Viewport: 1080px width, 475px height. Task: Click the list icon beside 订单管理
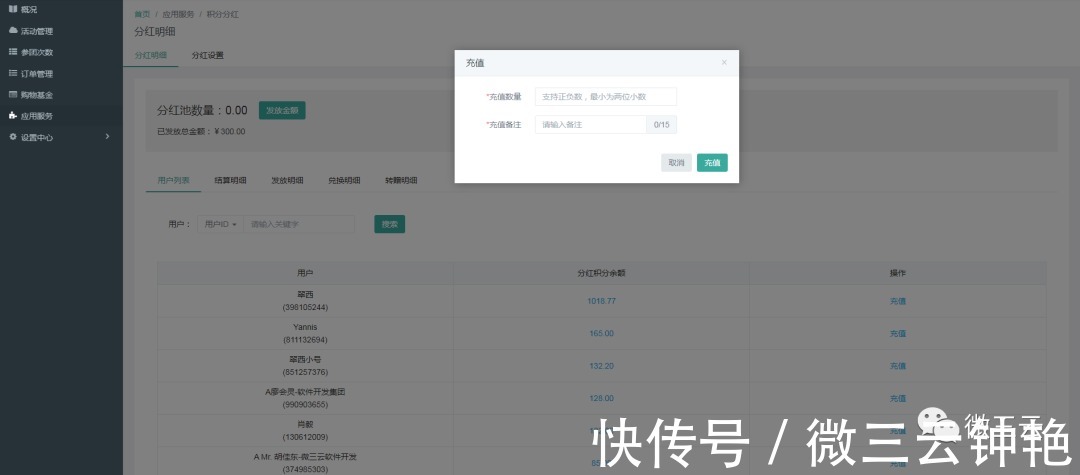[12, 73]
